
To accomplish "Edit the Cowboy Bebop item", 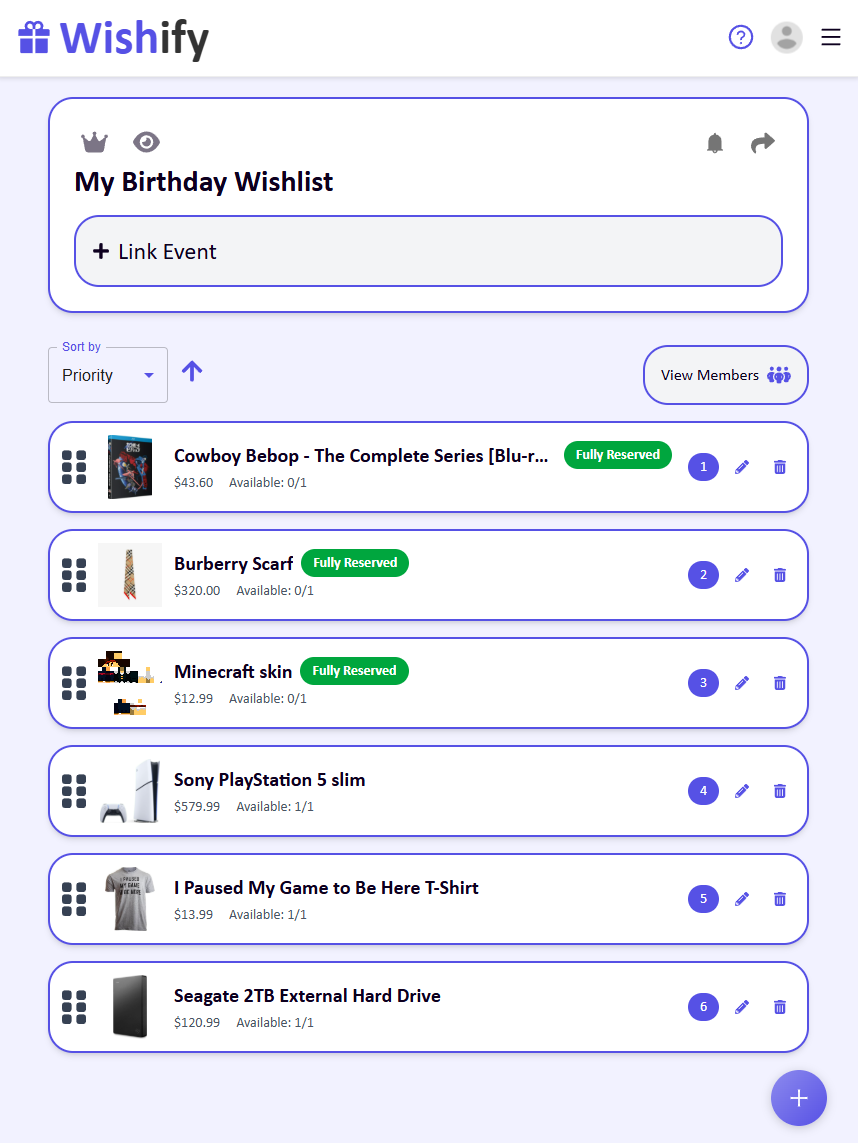I will coord(742,467).
